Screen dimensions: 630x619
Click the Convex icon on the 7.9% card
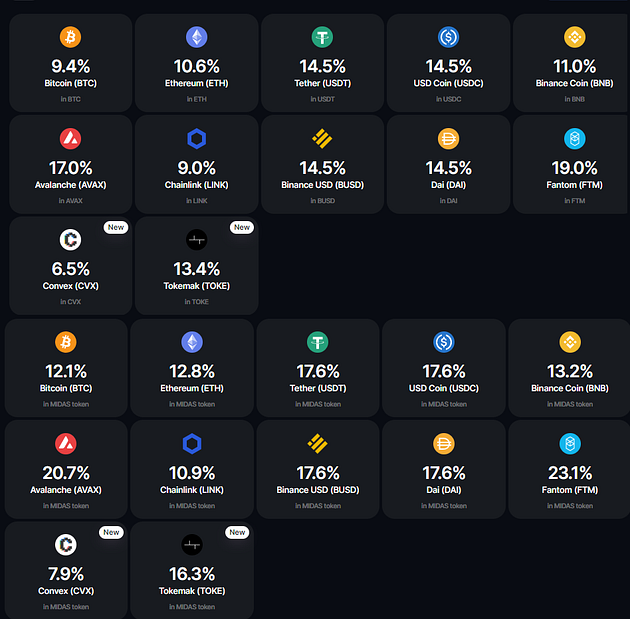coord(65,545)
